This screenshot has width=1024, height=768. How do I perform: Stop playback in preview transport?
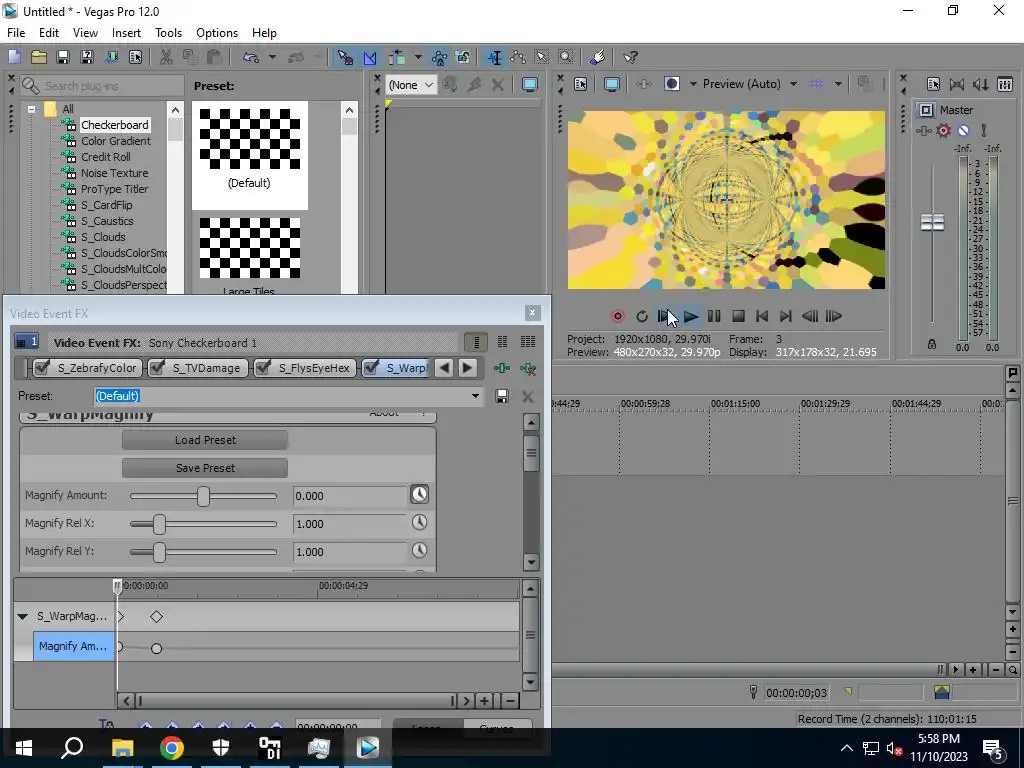(x=738, y=317)
